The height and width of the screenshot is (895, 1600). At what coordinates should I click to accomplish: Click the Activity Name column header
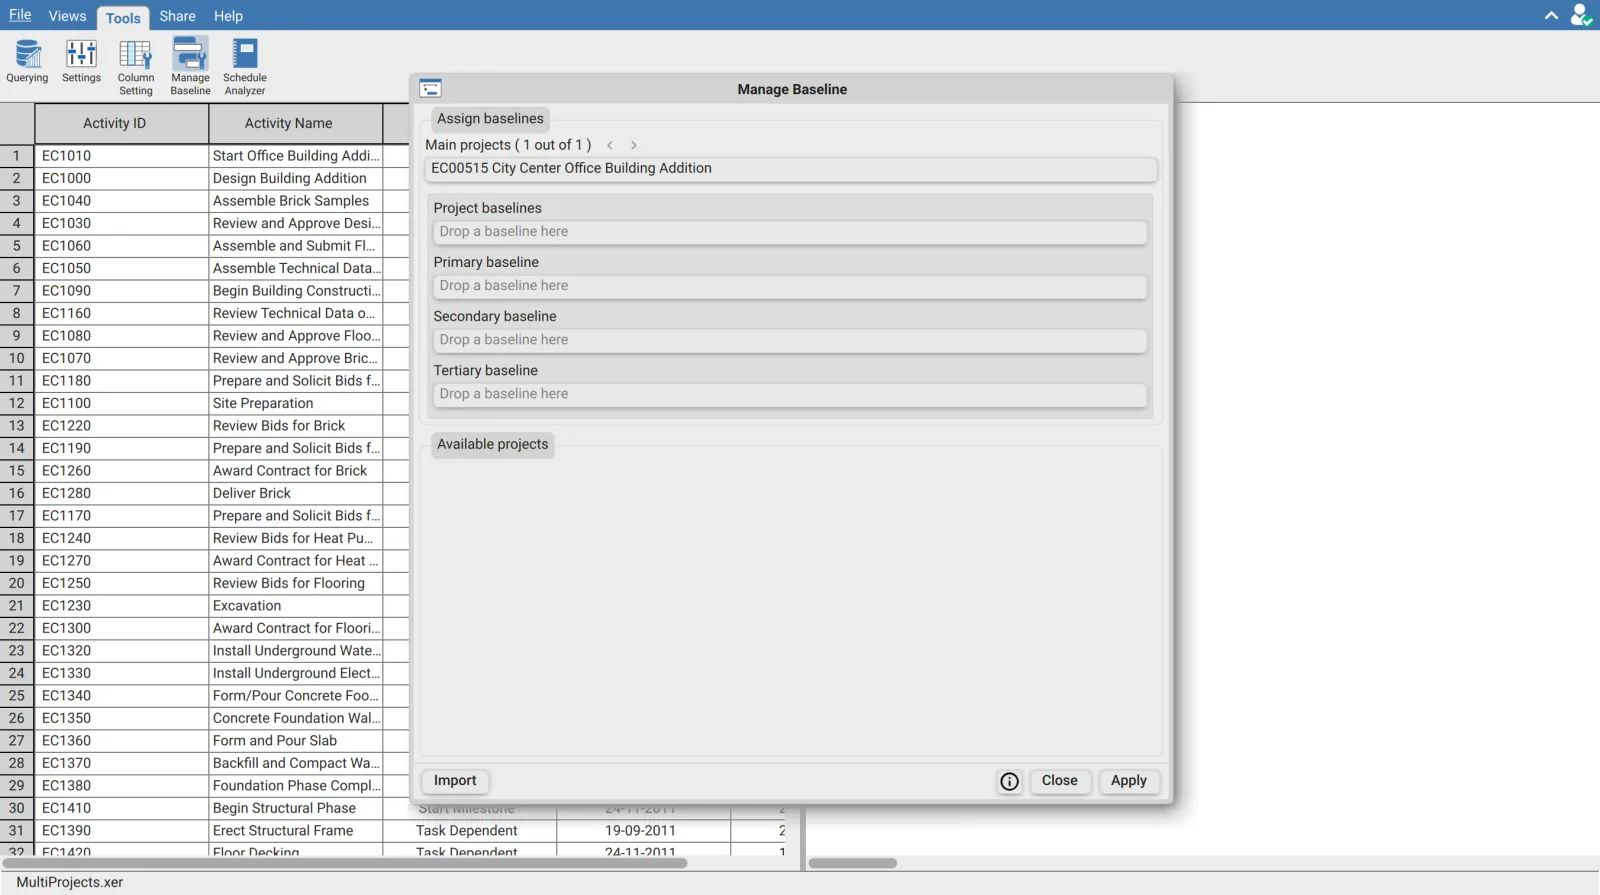pyautogui.click(x=296, y=124)
